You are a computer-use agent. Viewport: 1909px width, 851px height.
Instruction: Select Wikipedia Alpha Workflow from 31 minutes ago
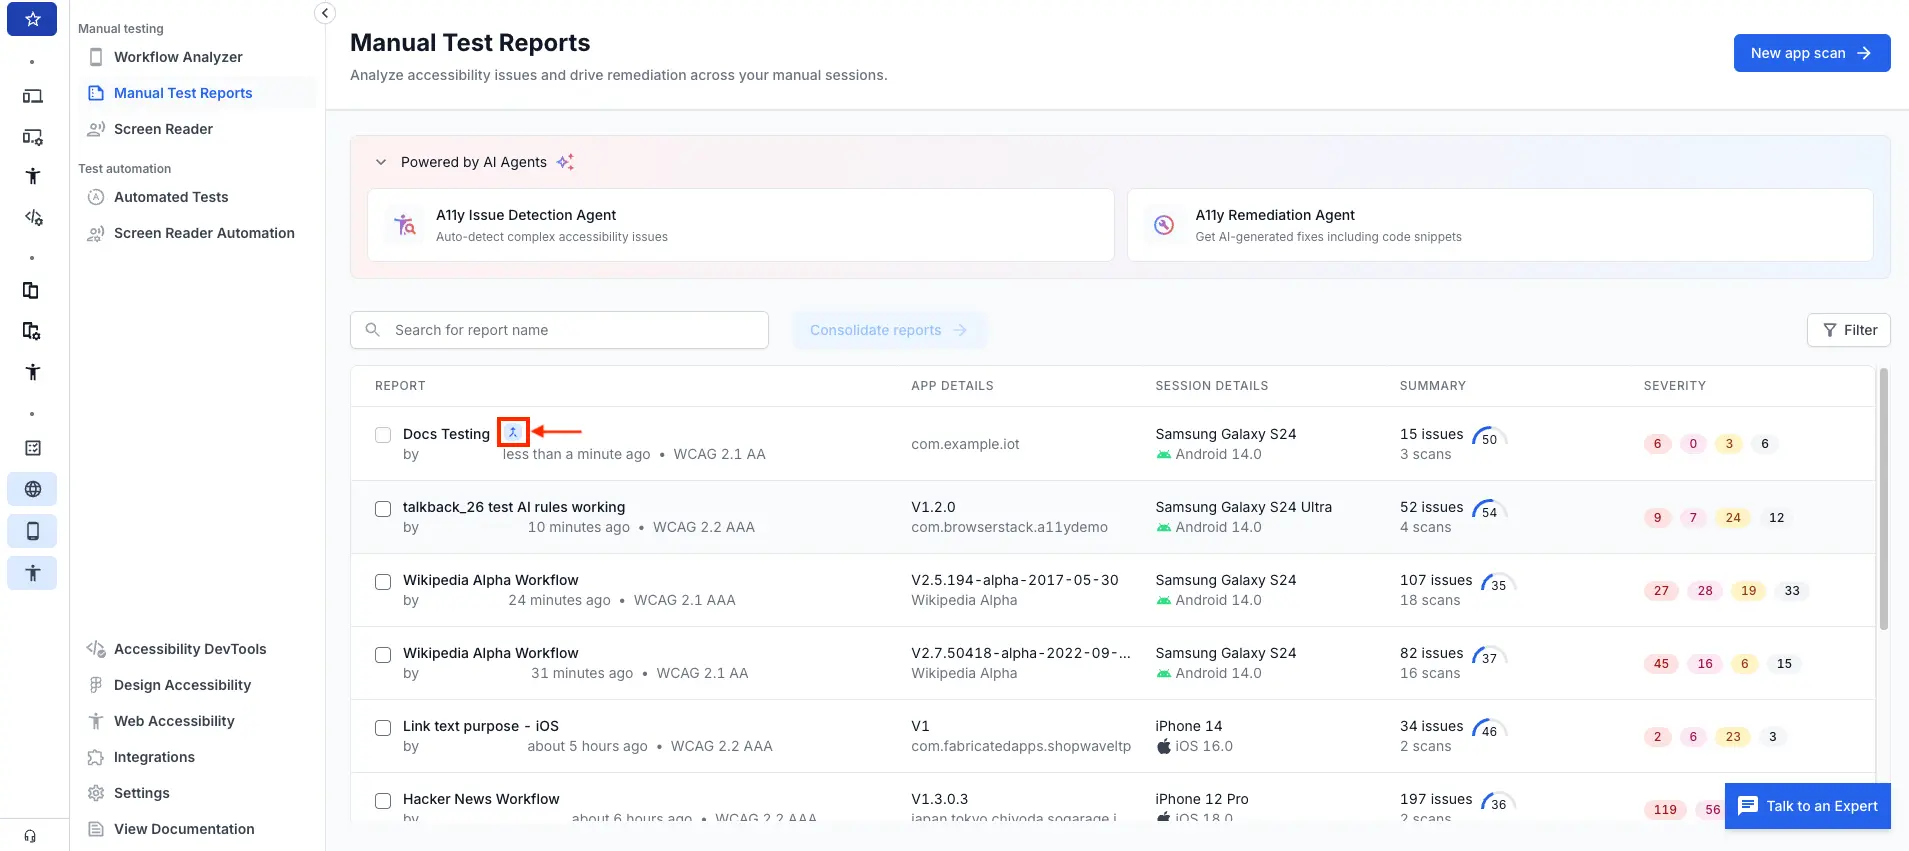pyautogui.click(x=383, y=655)
